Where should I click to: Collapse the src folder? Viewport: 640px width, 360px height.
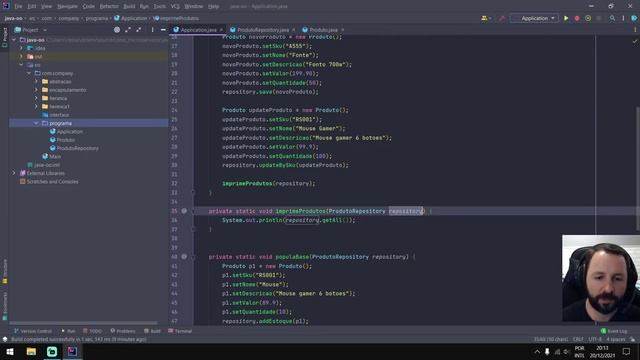[x=22, y=65]
